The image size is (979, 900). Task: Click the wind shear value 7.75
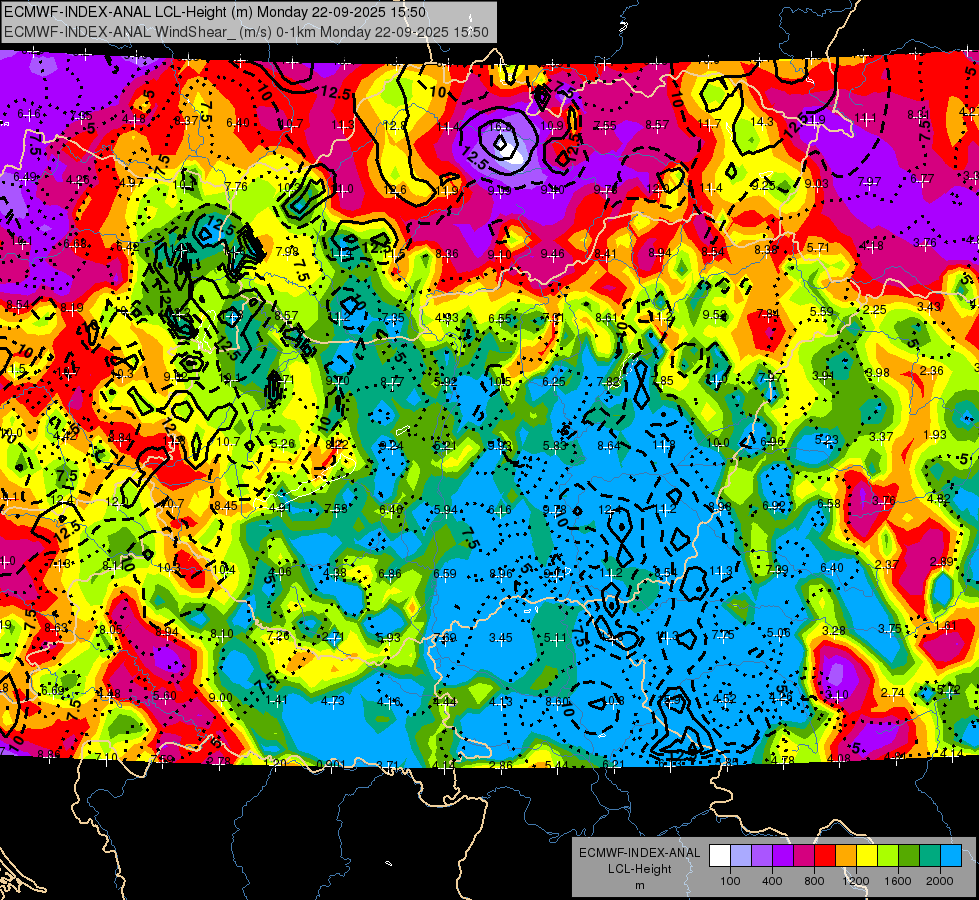coord(723,635)
